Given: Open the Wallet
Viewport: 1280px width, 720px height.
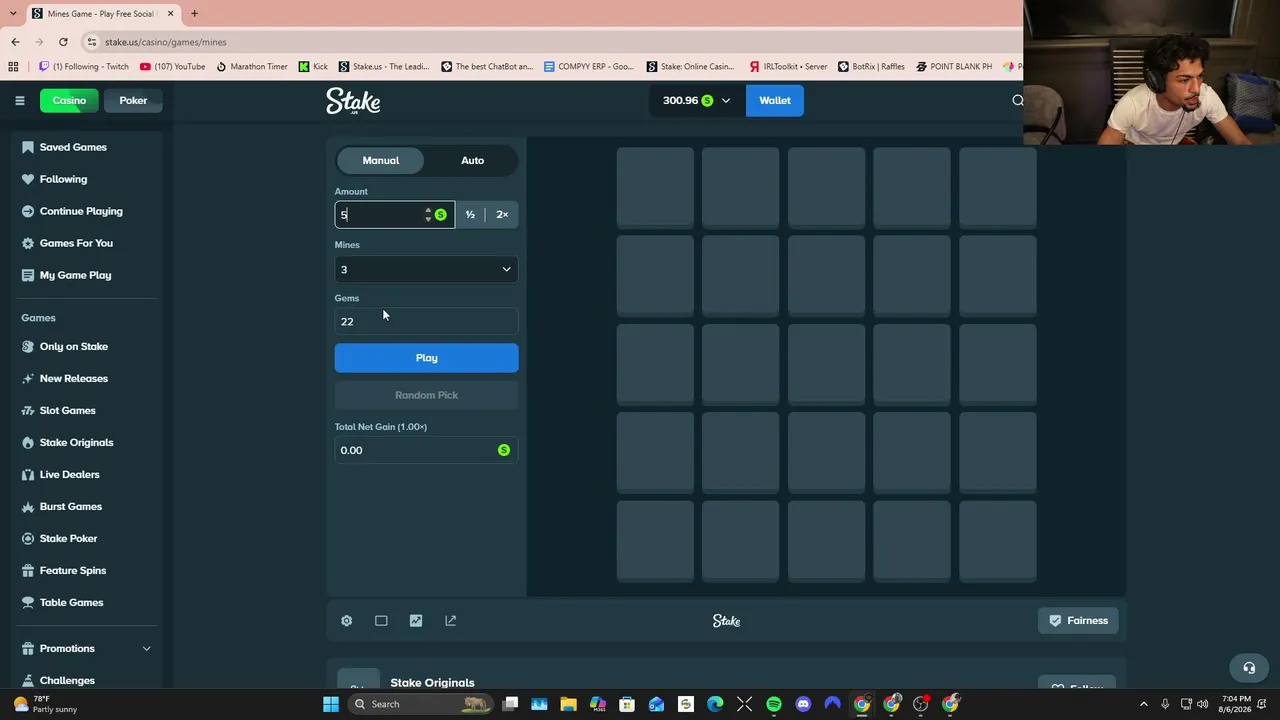Looking at the screenshot, I should 774,100.
